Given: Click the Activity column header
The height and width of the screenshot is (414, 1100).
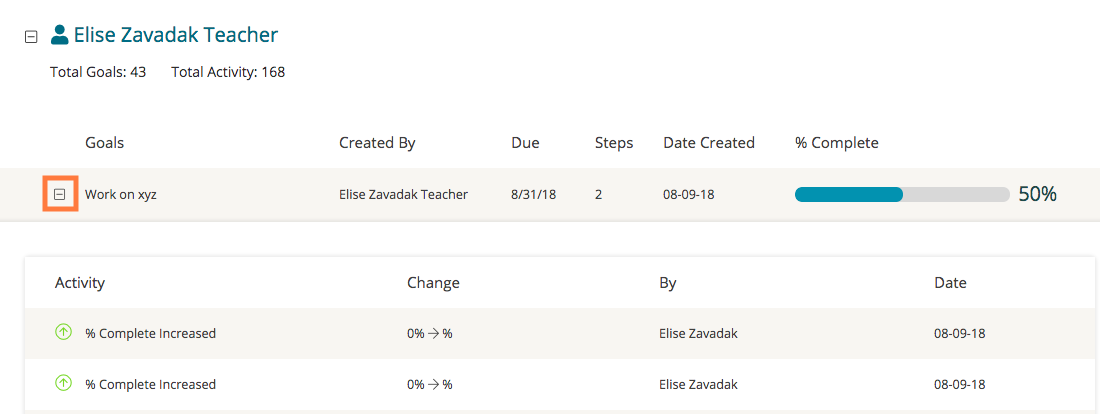Looking at the screenshot, I should [80, 283].
